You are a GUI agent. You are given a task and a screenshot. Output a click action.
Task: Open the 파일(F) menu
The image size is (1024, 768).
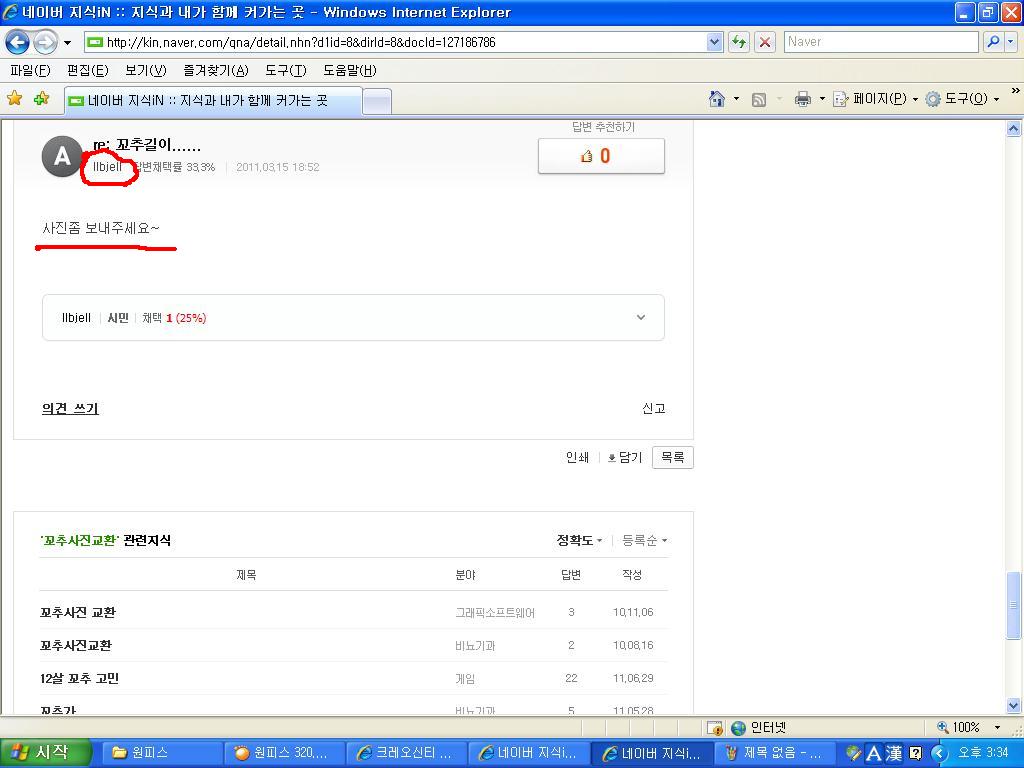tap(30, 71)
